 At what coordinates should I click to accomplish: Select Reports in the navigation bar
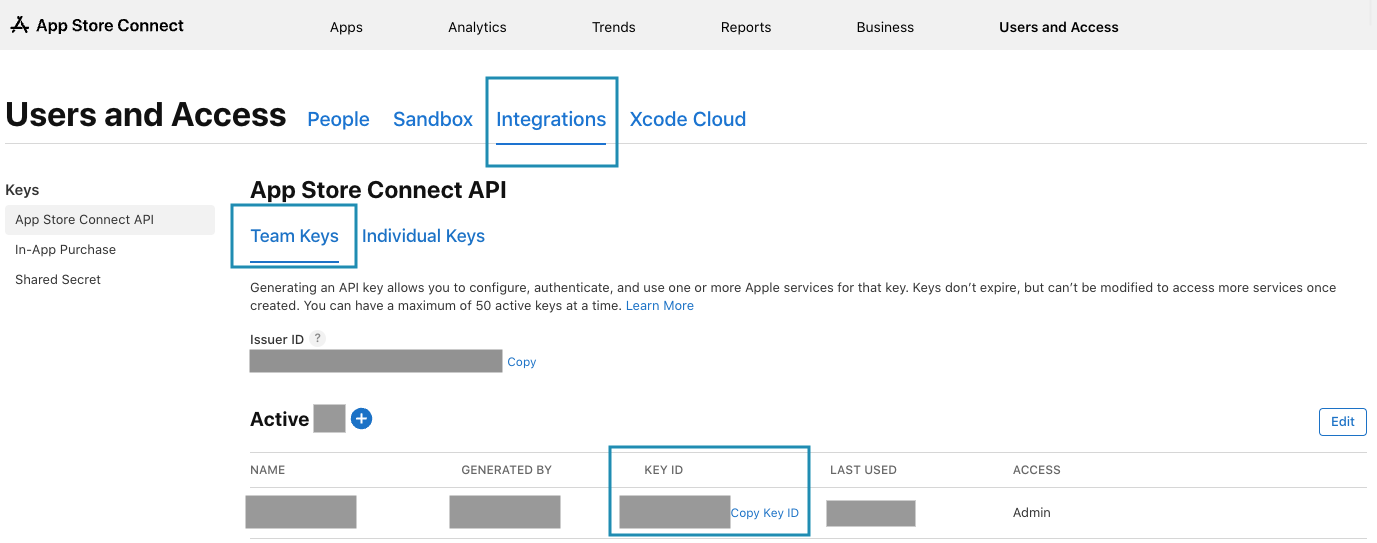[746, 27]
